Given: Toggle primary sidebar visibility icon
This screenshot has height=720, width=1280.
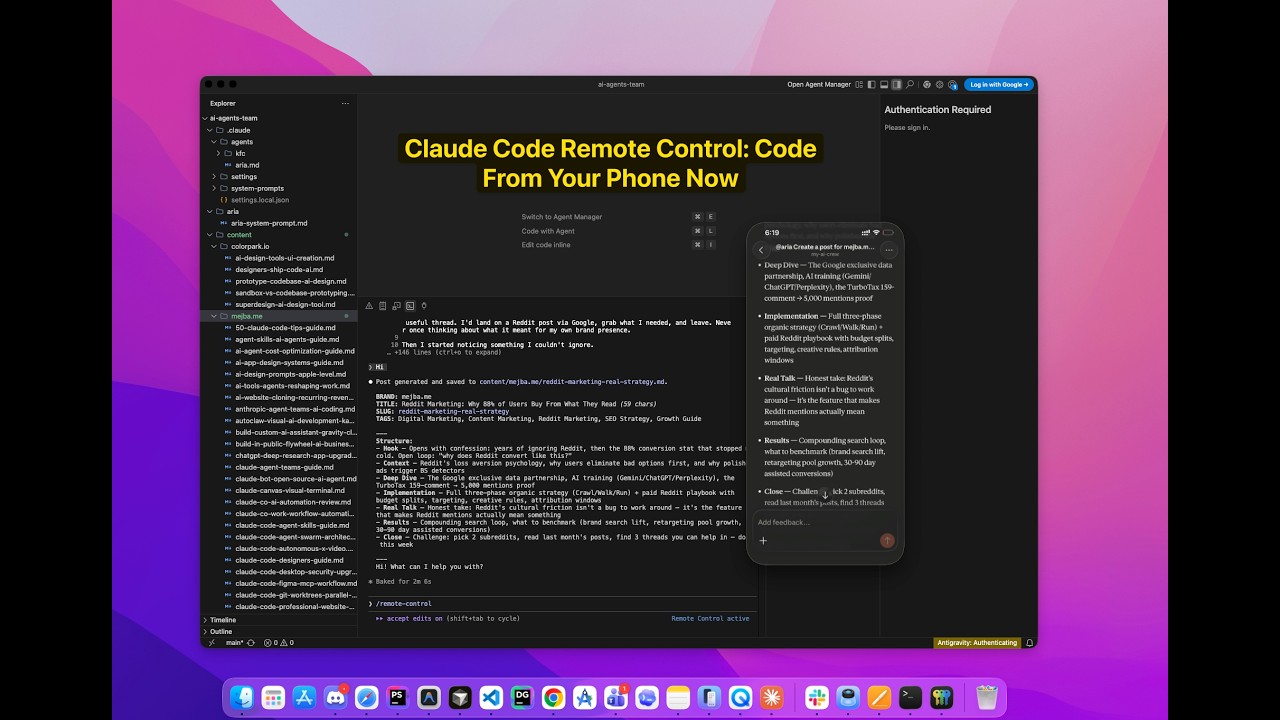Looking at the screenshot, I should click(x=872, y=85).
